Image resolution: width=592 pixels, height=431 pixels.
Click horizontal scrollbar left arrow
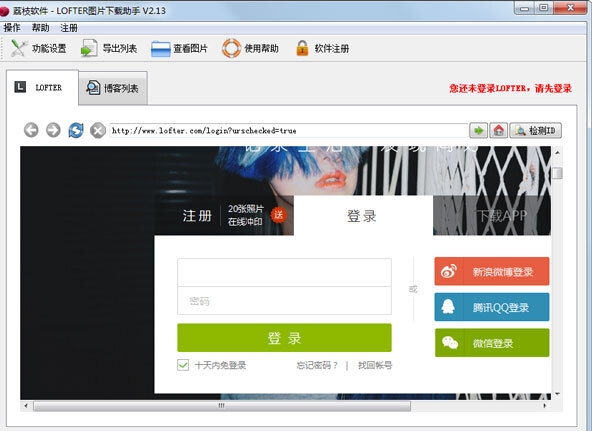point(26,406)
